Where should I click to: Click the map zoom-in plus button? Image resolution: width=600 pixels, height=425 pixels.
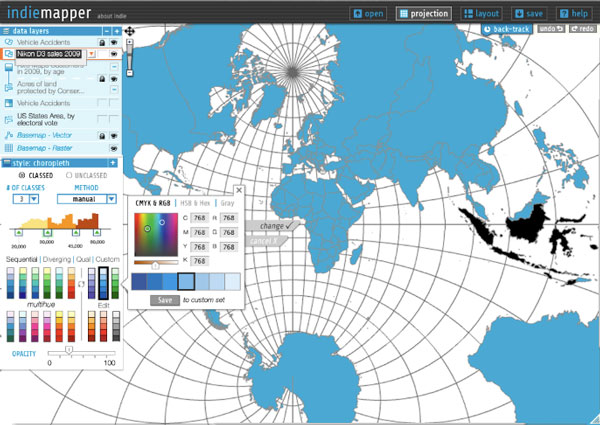(130, 42)
